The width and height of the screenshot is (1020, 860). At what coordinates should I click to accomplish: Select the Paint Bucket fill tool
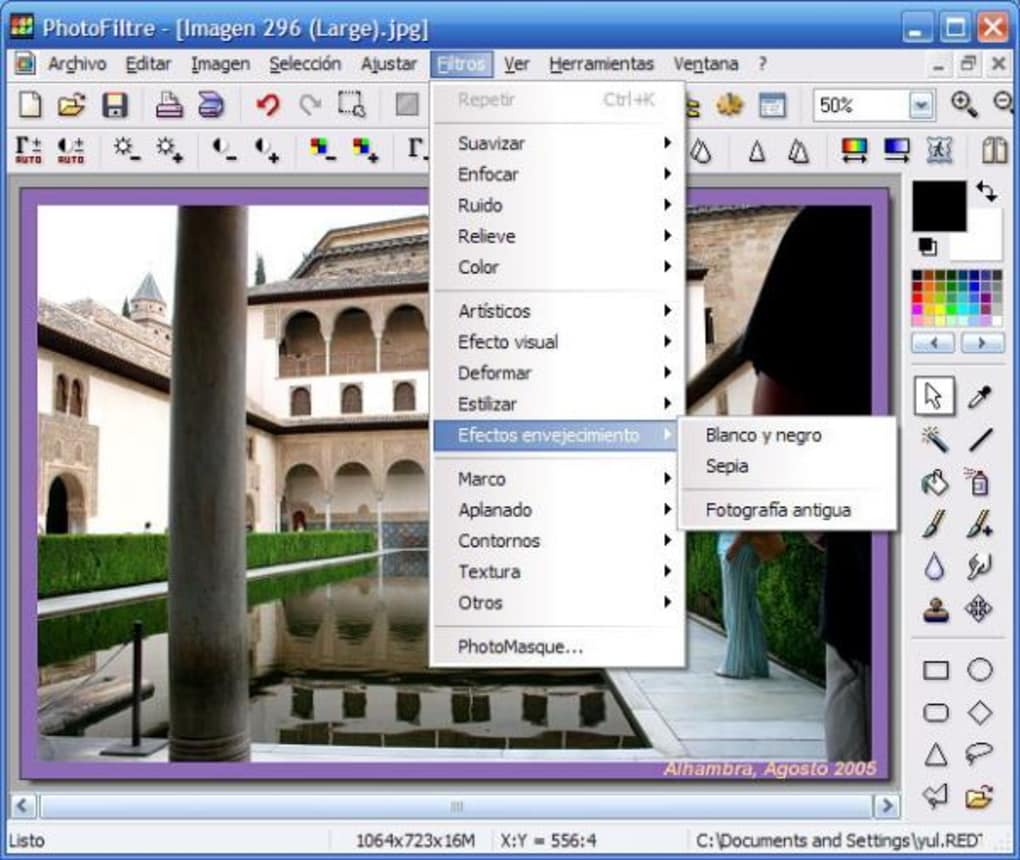click(x=934, y=481)
